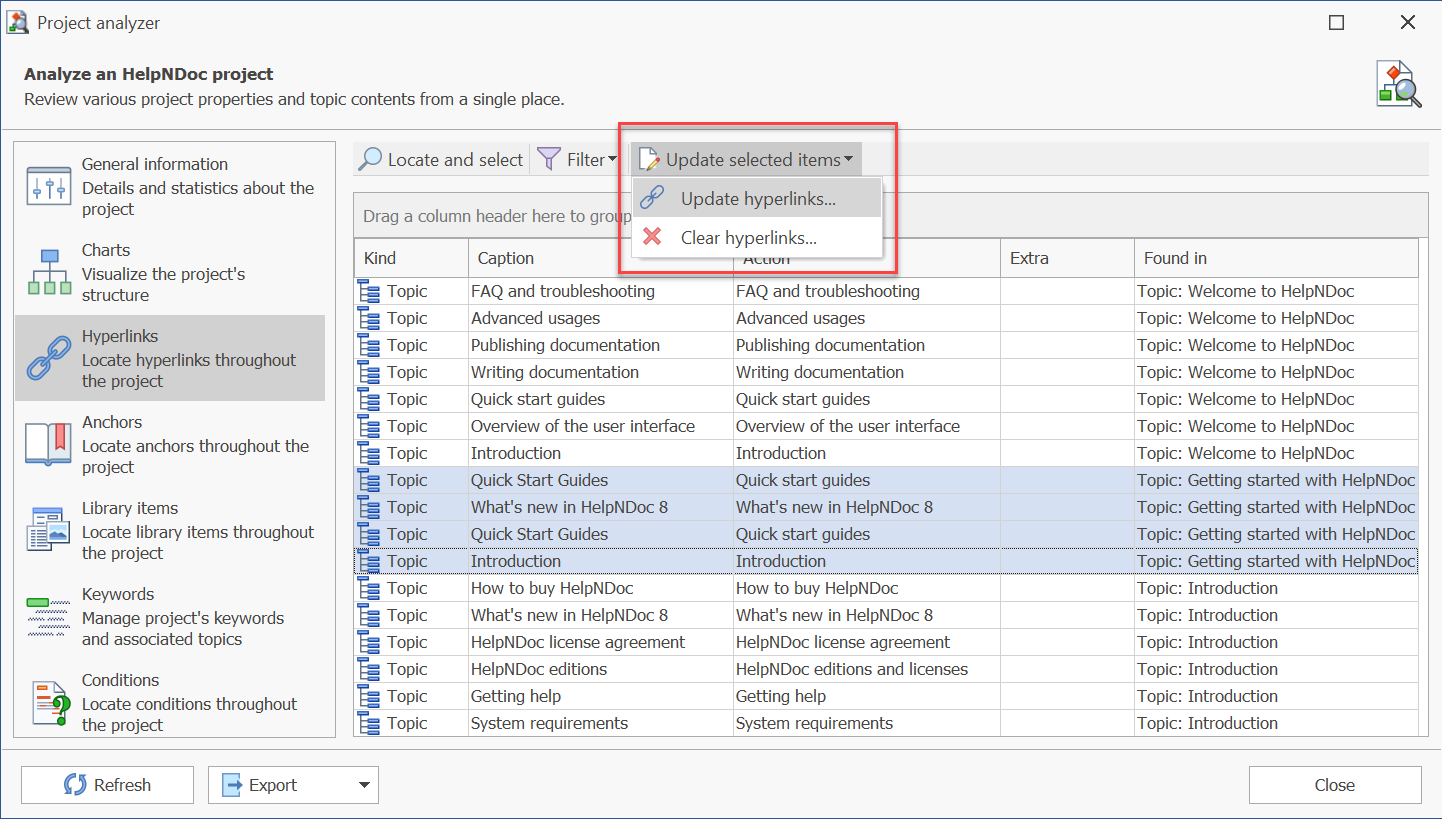Switch to Keywords section
This screenshot has width=1442, height=819.
[170, 617]
